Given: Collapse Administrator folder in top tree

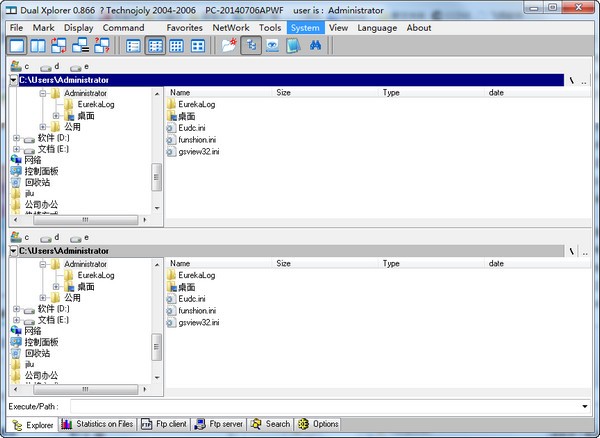Looking at the screenshot, I should pyautogui.click(x=43, y=93).
